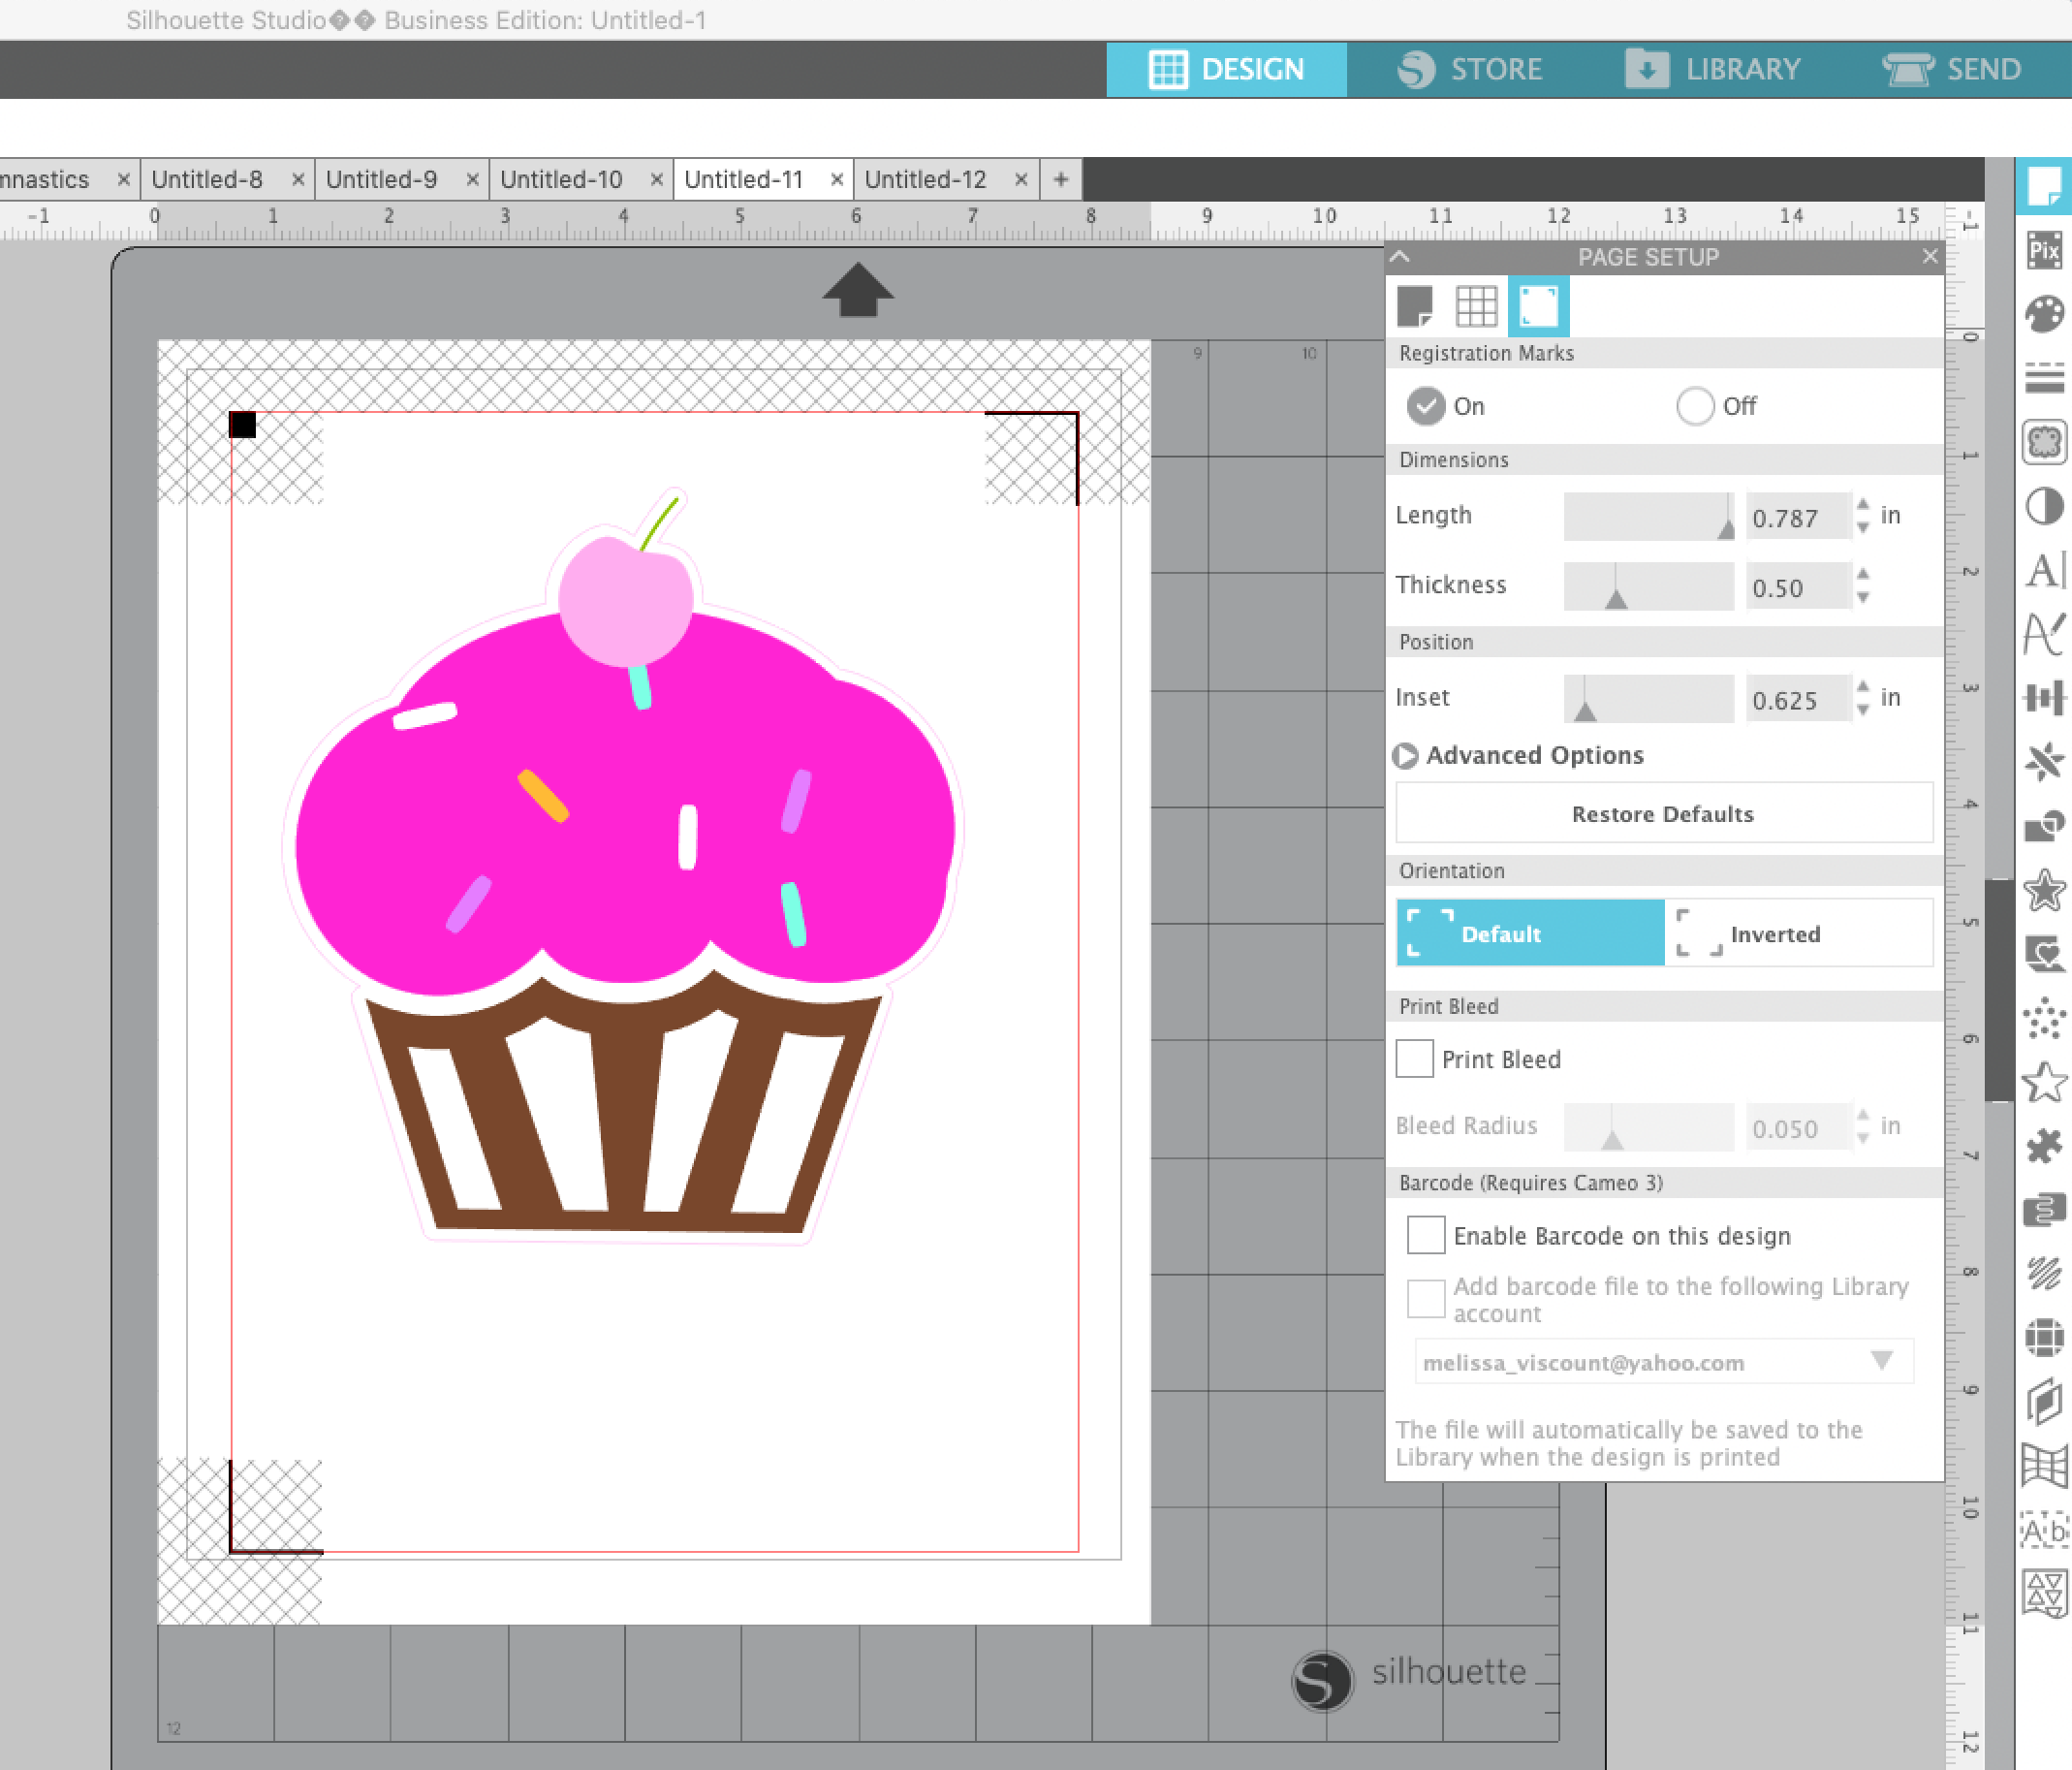The height and width of the screenshot is (1770, 2072).
Task: Open the Fill color palette panel
Action: [x=2046, y=311]
